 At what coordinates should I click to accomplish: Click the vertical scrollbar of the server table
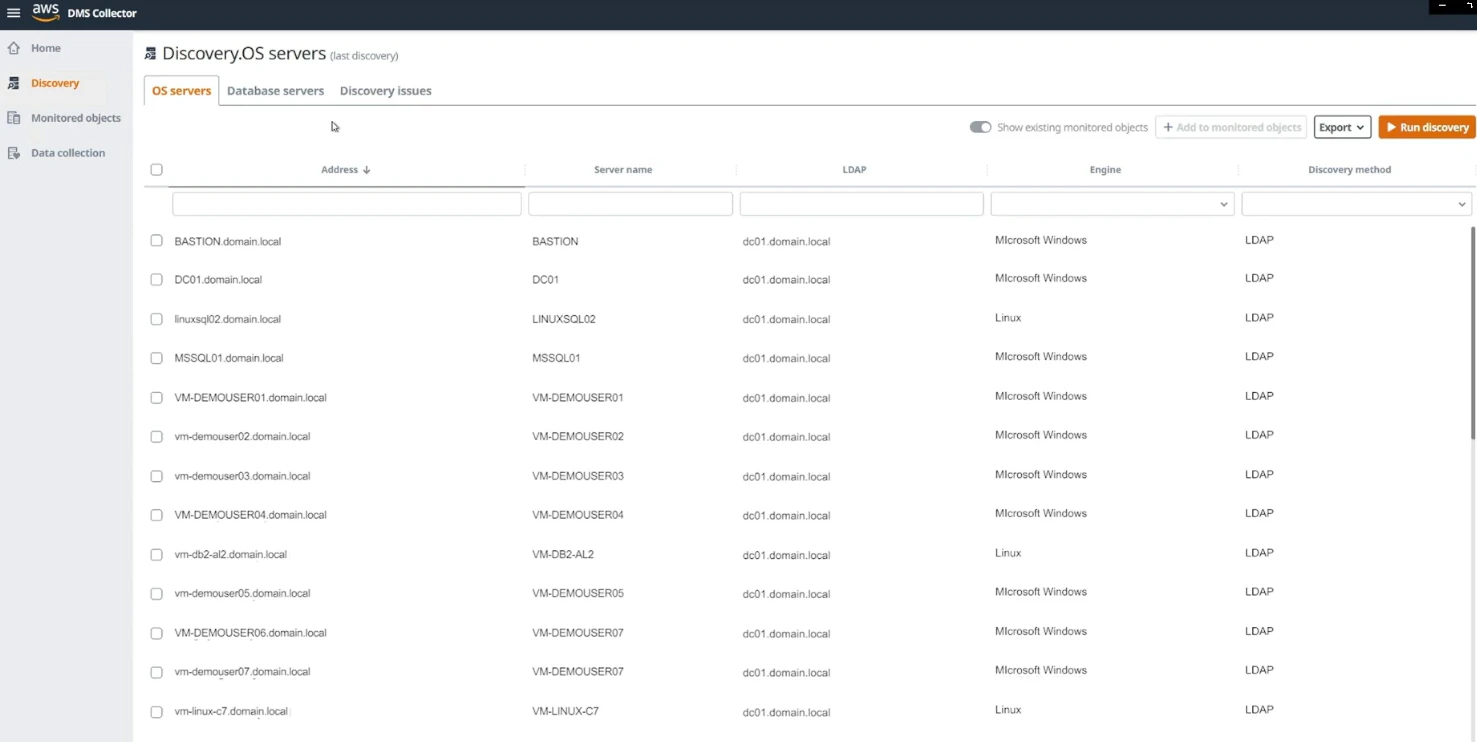[x=1473, y=332]
